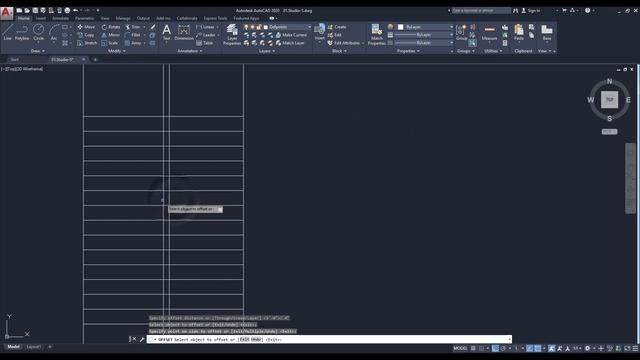640x360 pixels.
Task: Activate the Mirror command
Action: coord(111,35)
